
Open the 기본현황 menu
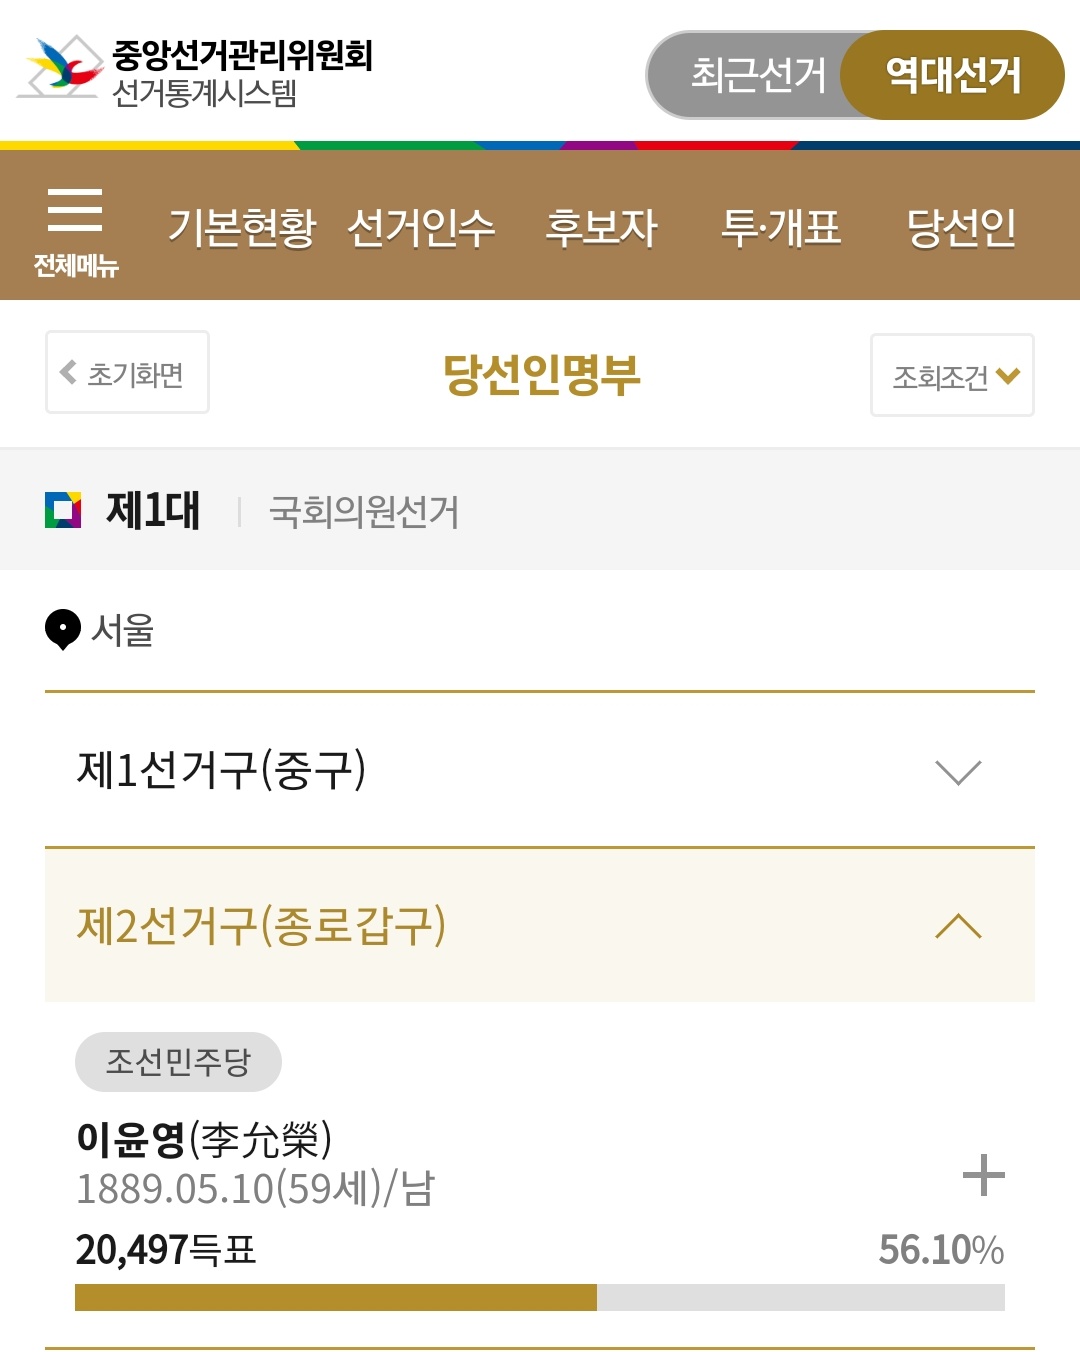tap(242, 228)
